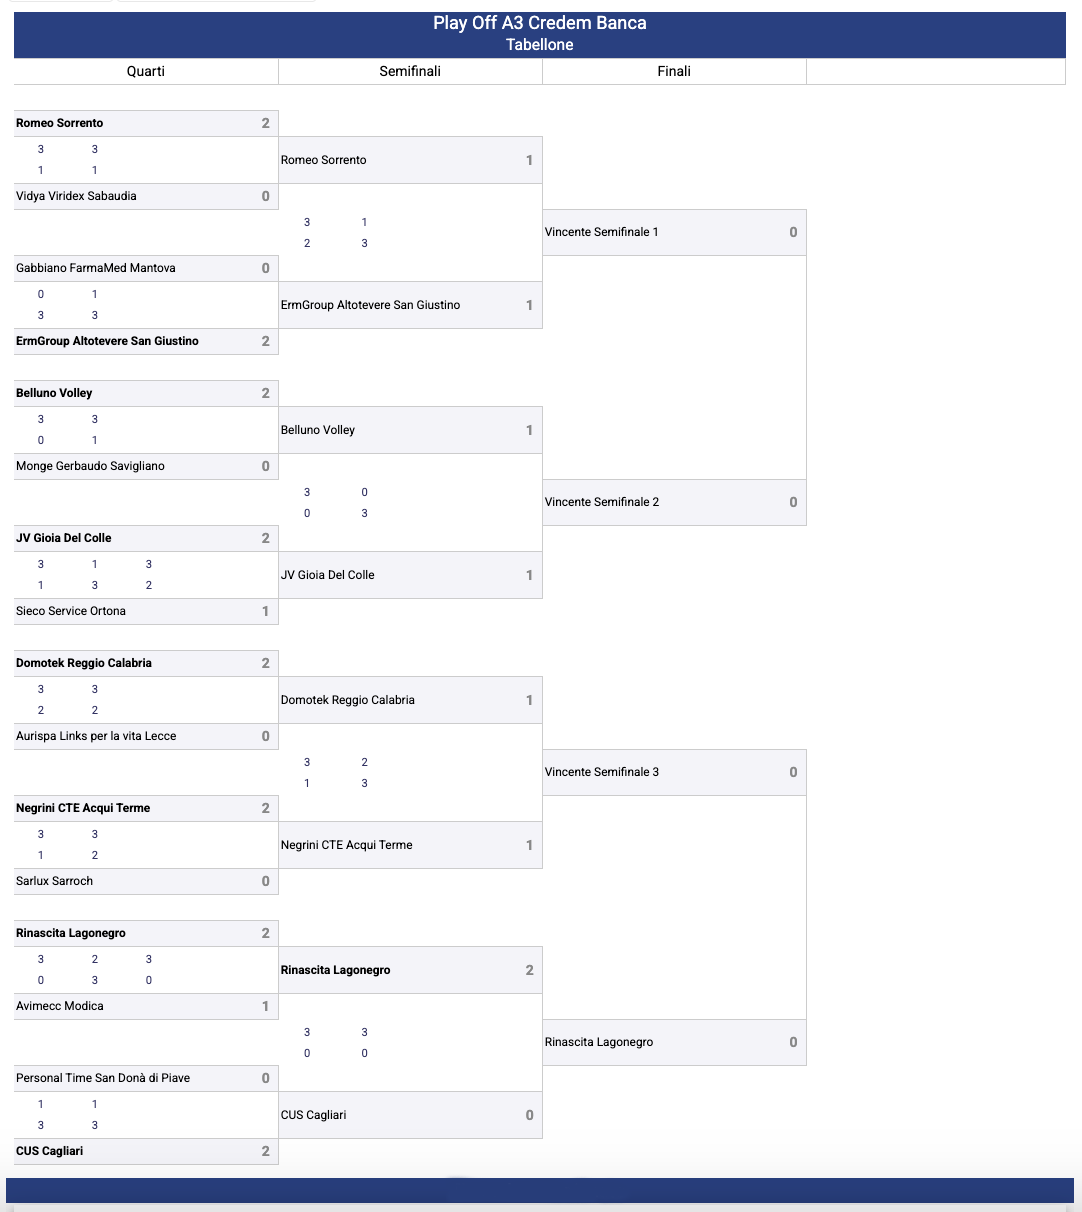Image resolution: width=1082 pixels, height=1212 pixels.
Task: Click Gabbiano FarmaMed Mantova in the bracket
Action: tap(96, 268)
